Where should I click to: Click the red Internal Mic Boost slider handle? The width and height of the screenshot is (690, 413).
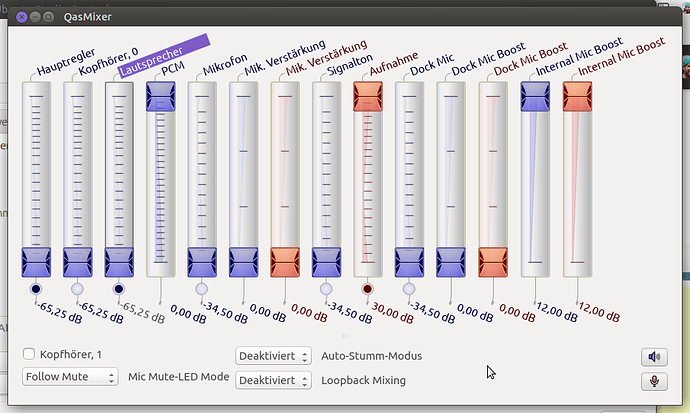click(577, 96)
